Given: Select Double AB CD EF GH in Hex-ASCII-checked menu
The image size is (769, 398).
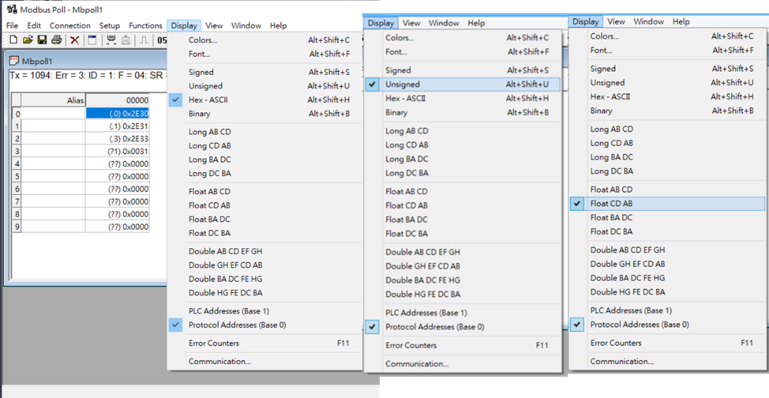Looking at the screenshot, I should [264, 251].
